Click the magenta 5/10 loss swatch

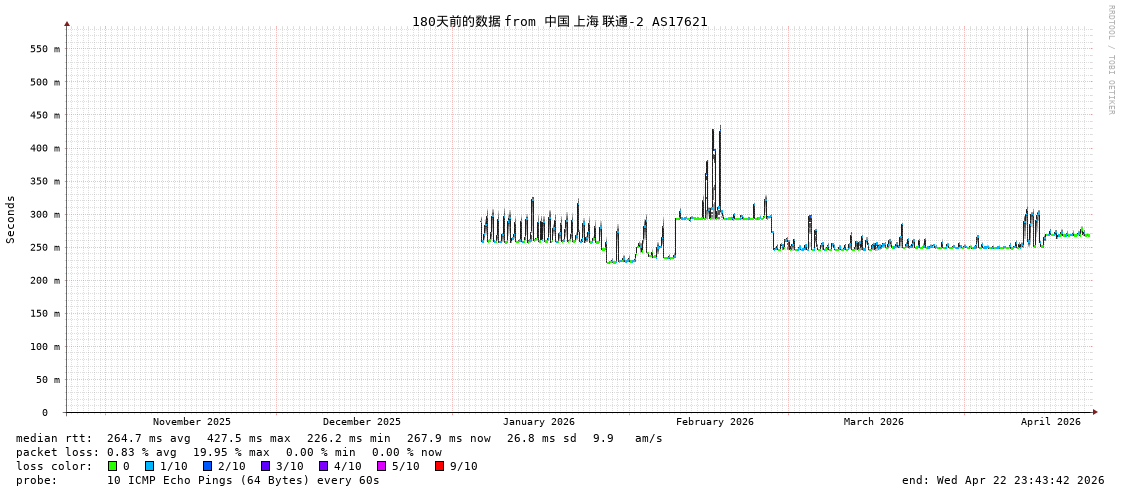tap(381, 466)
